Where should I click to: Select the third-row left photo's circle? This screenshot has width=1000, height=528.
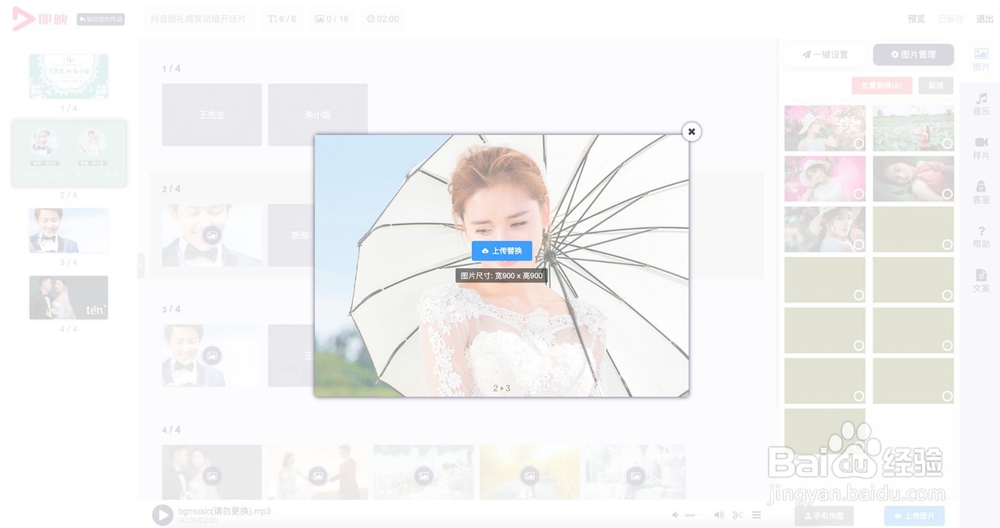[x=858, y=244]
